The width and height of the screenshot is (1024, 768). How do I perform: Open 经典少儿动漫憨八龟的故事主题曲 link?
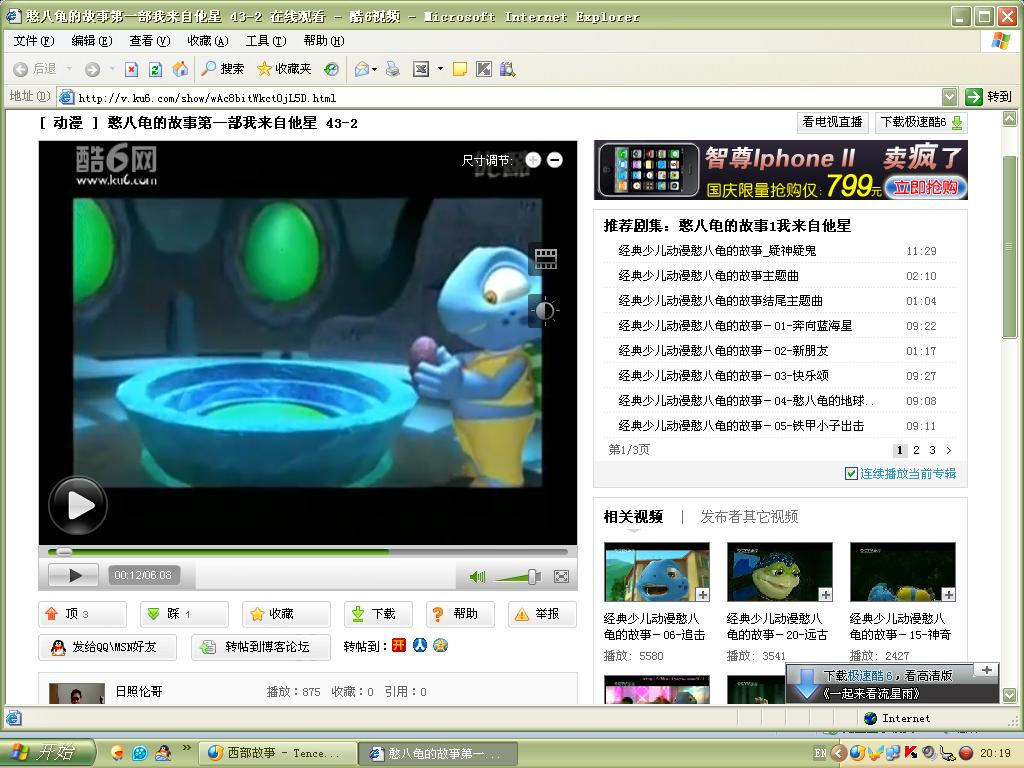coord(708,276)
